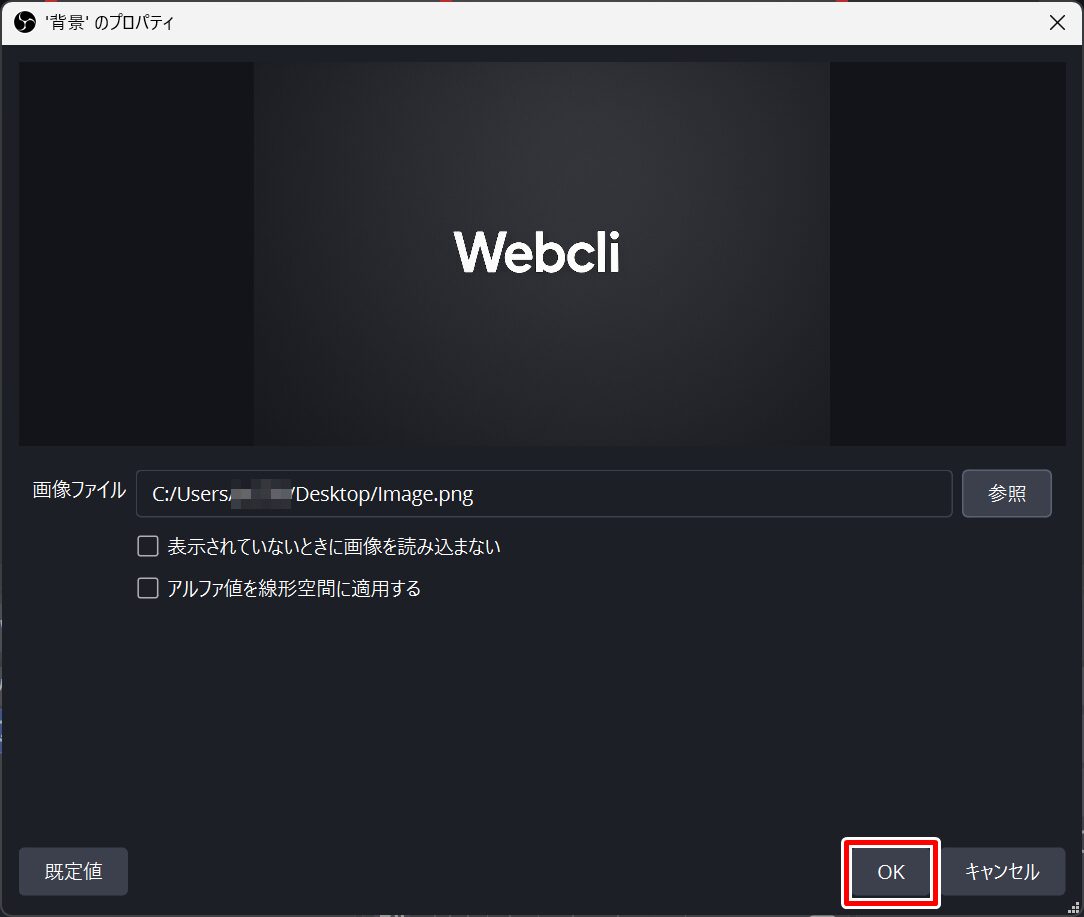
Task: Click the left black bar of preview
Action: click(x=136, y=254)
